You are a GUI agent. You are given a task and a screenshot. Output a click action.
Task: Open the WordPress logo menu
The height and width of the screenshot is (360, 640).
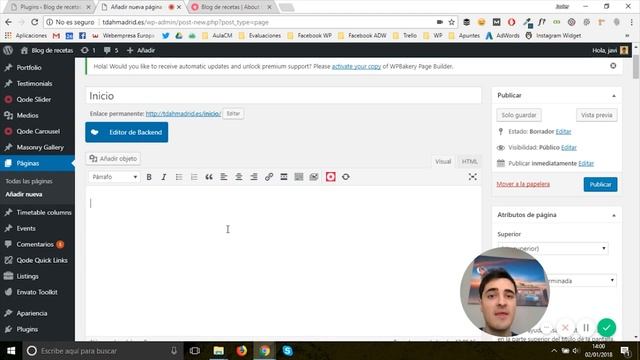pyautogui.click(x=8, y=50)
